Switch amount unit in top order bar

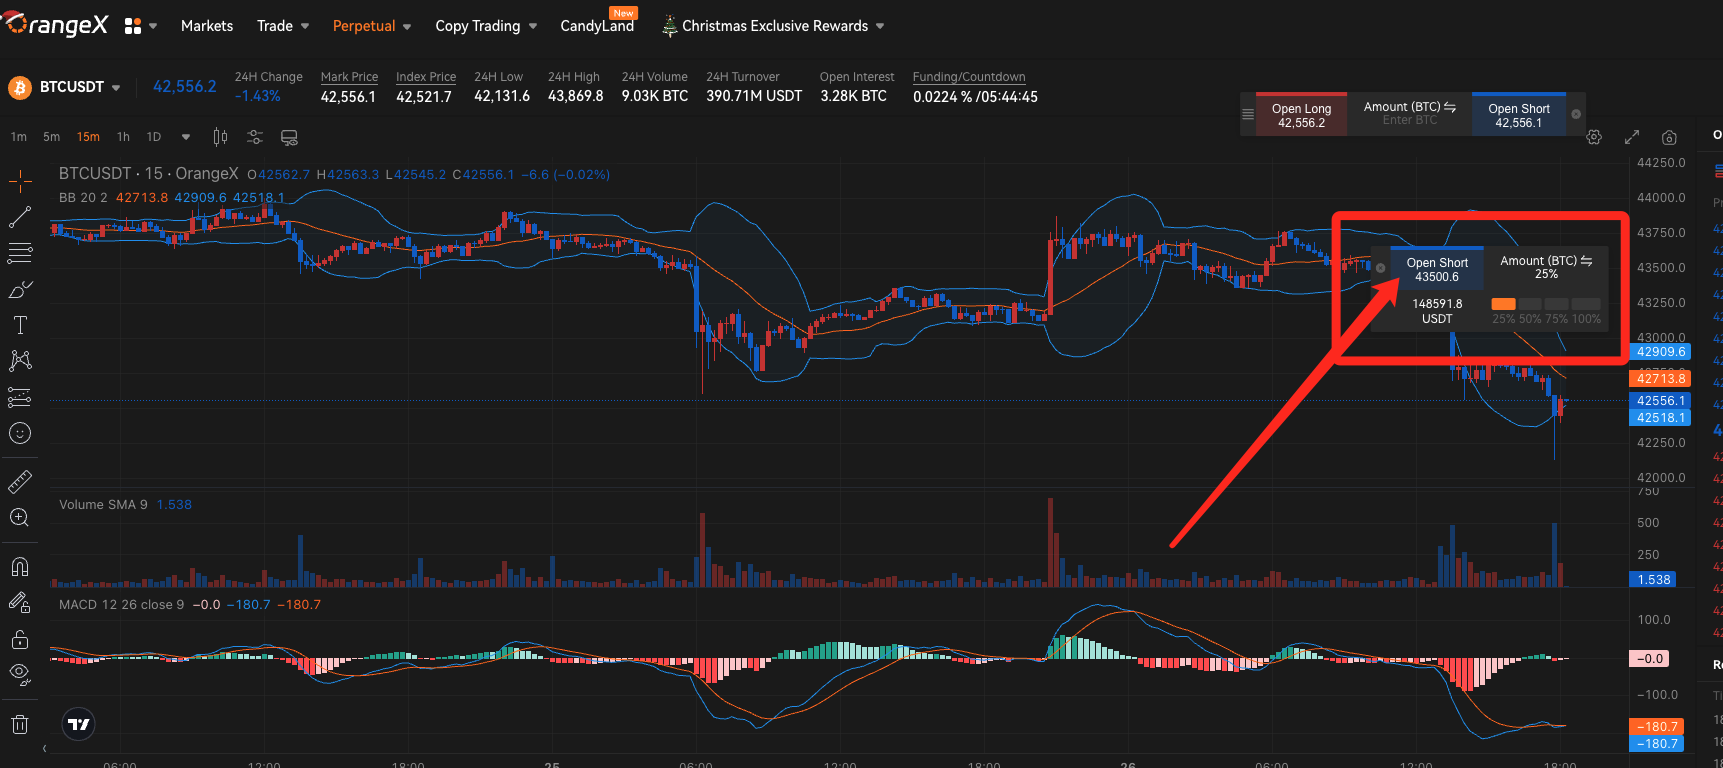coord(1450,107)
